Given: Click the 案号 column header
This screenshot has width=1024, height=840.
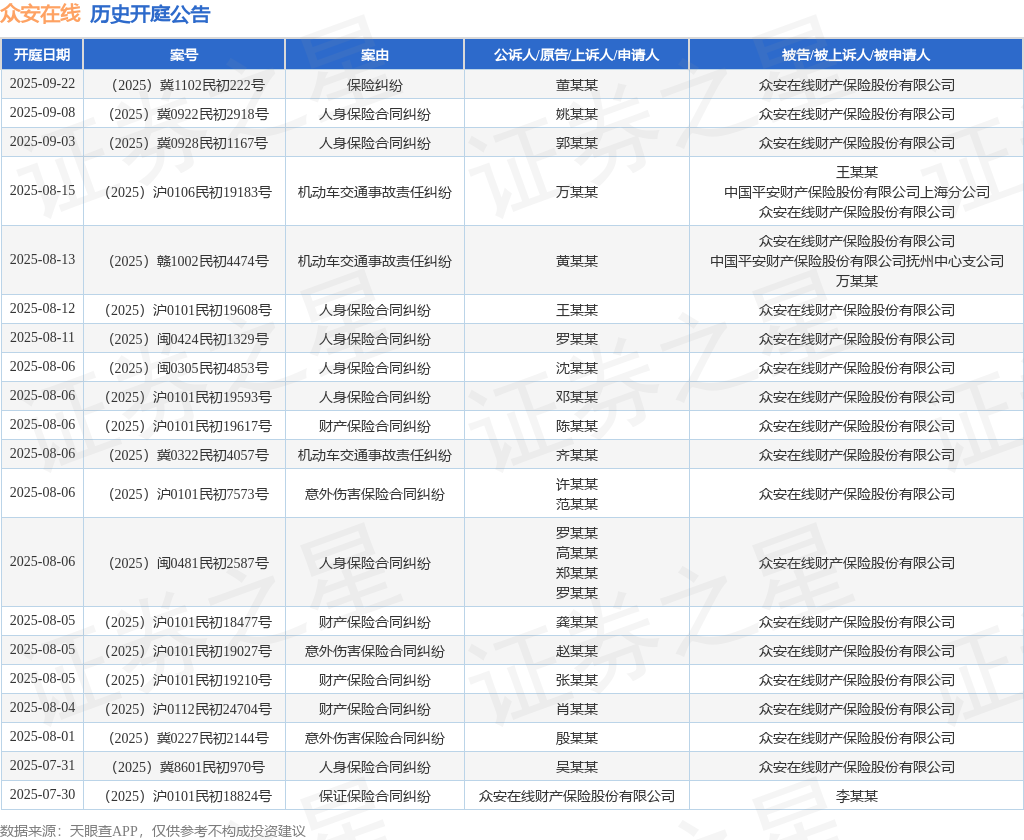Looking at the screenshot, I should (184, 55).
